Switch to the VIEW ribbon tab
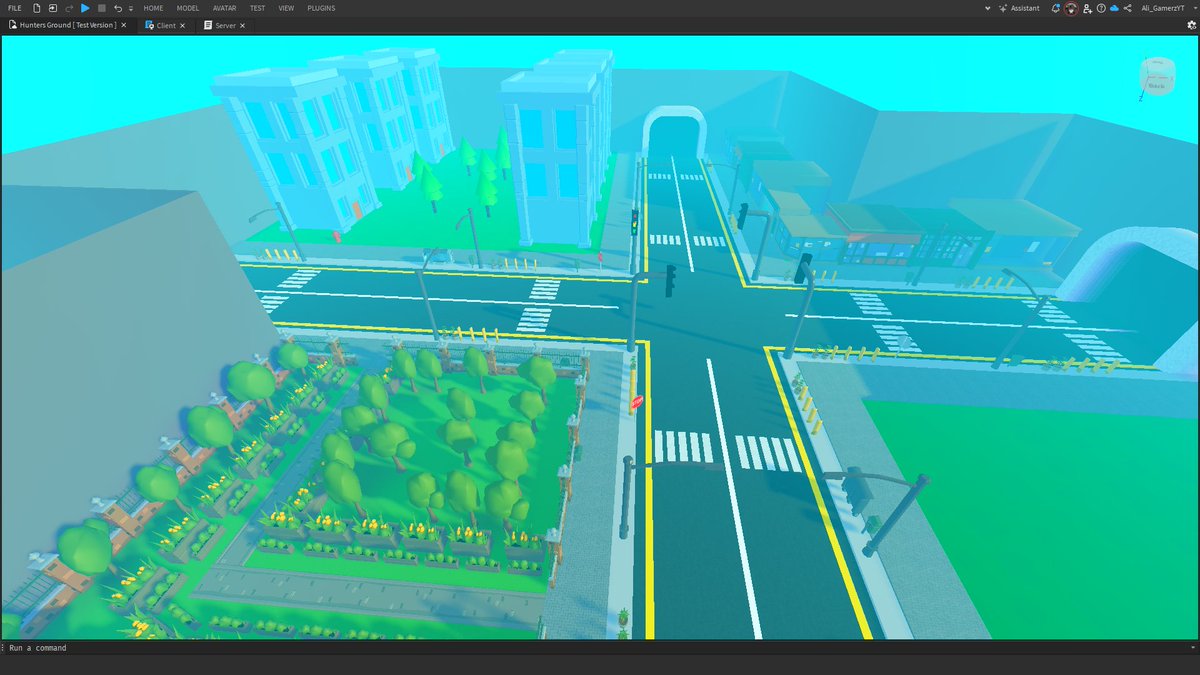 (x=287, y=8)
